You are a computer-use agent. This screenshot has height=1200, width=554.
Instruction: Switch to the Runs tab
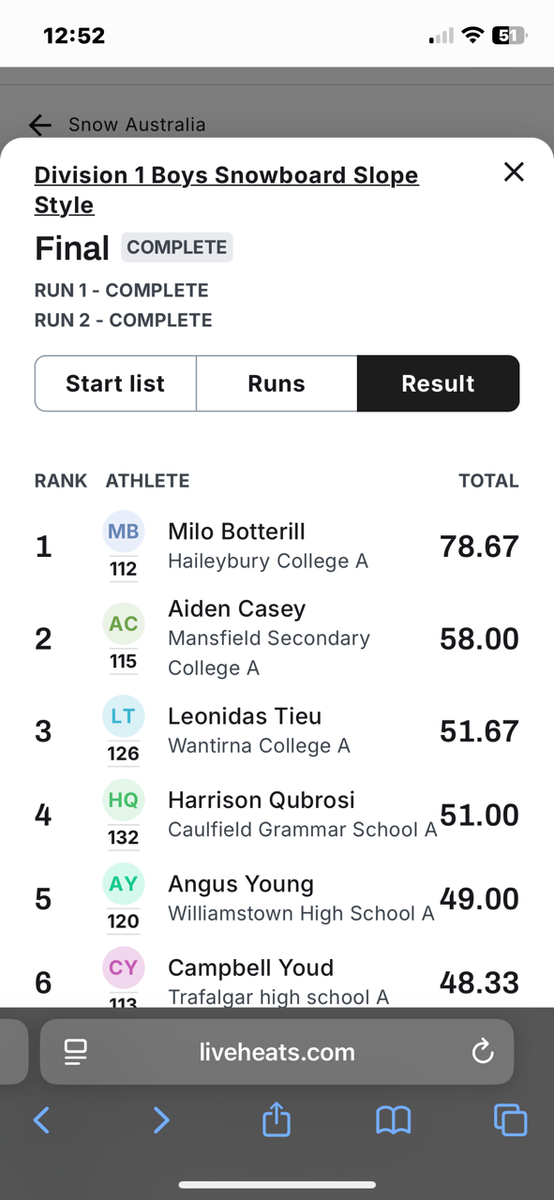coord(277,384)
